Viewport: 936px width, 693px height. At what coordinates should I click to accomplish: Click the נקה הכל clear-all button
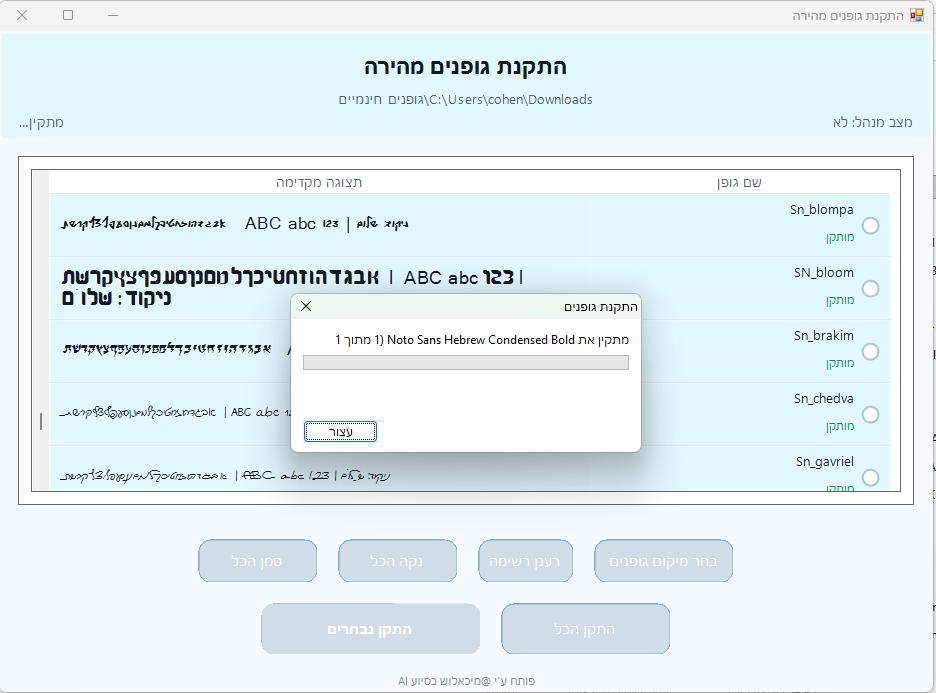[398, 561]
